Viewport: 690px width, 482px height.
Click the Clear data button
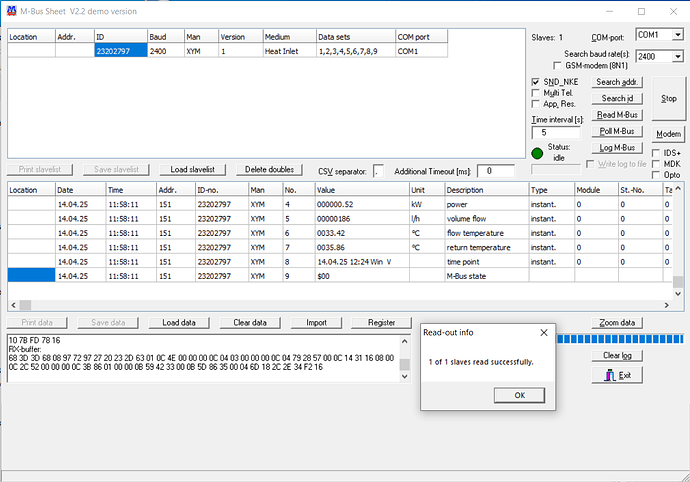250,323
